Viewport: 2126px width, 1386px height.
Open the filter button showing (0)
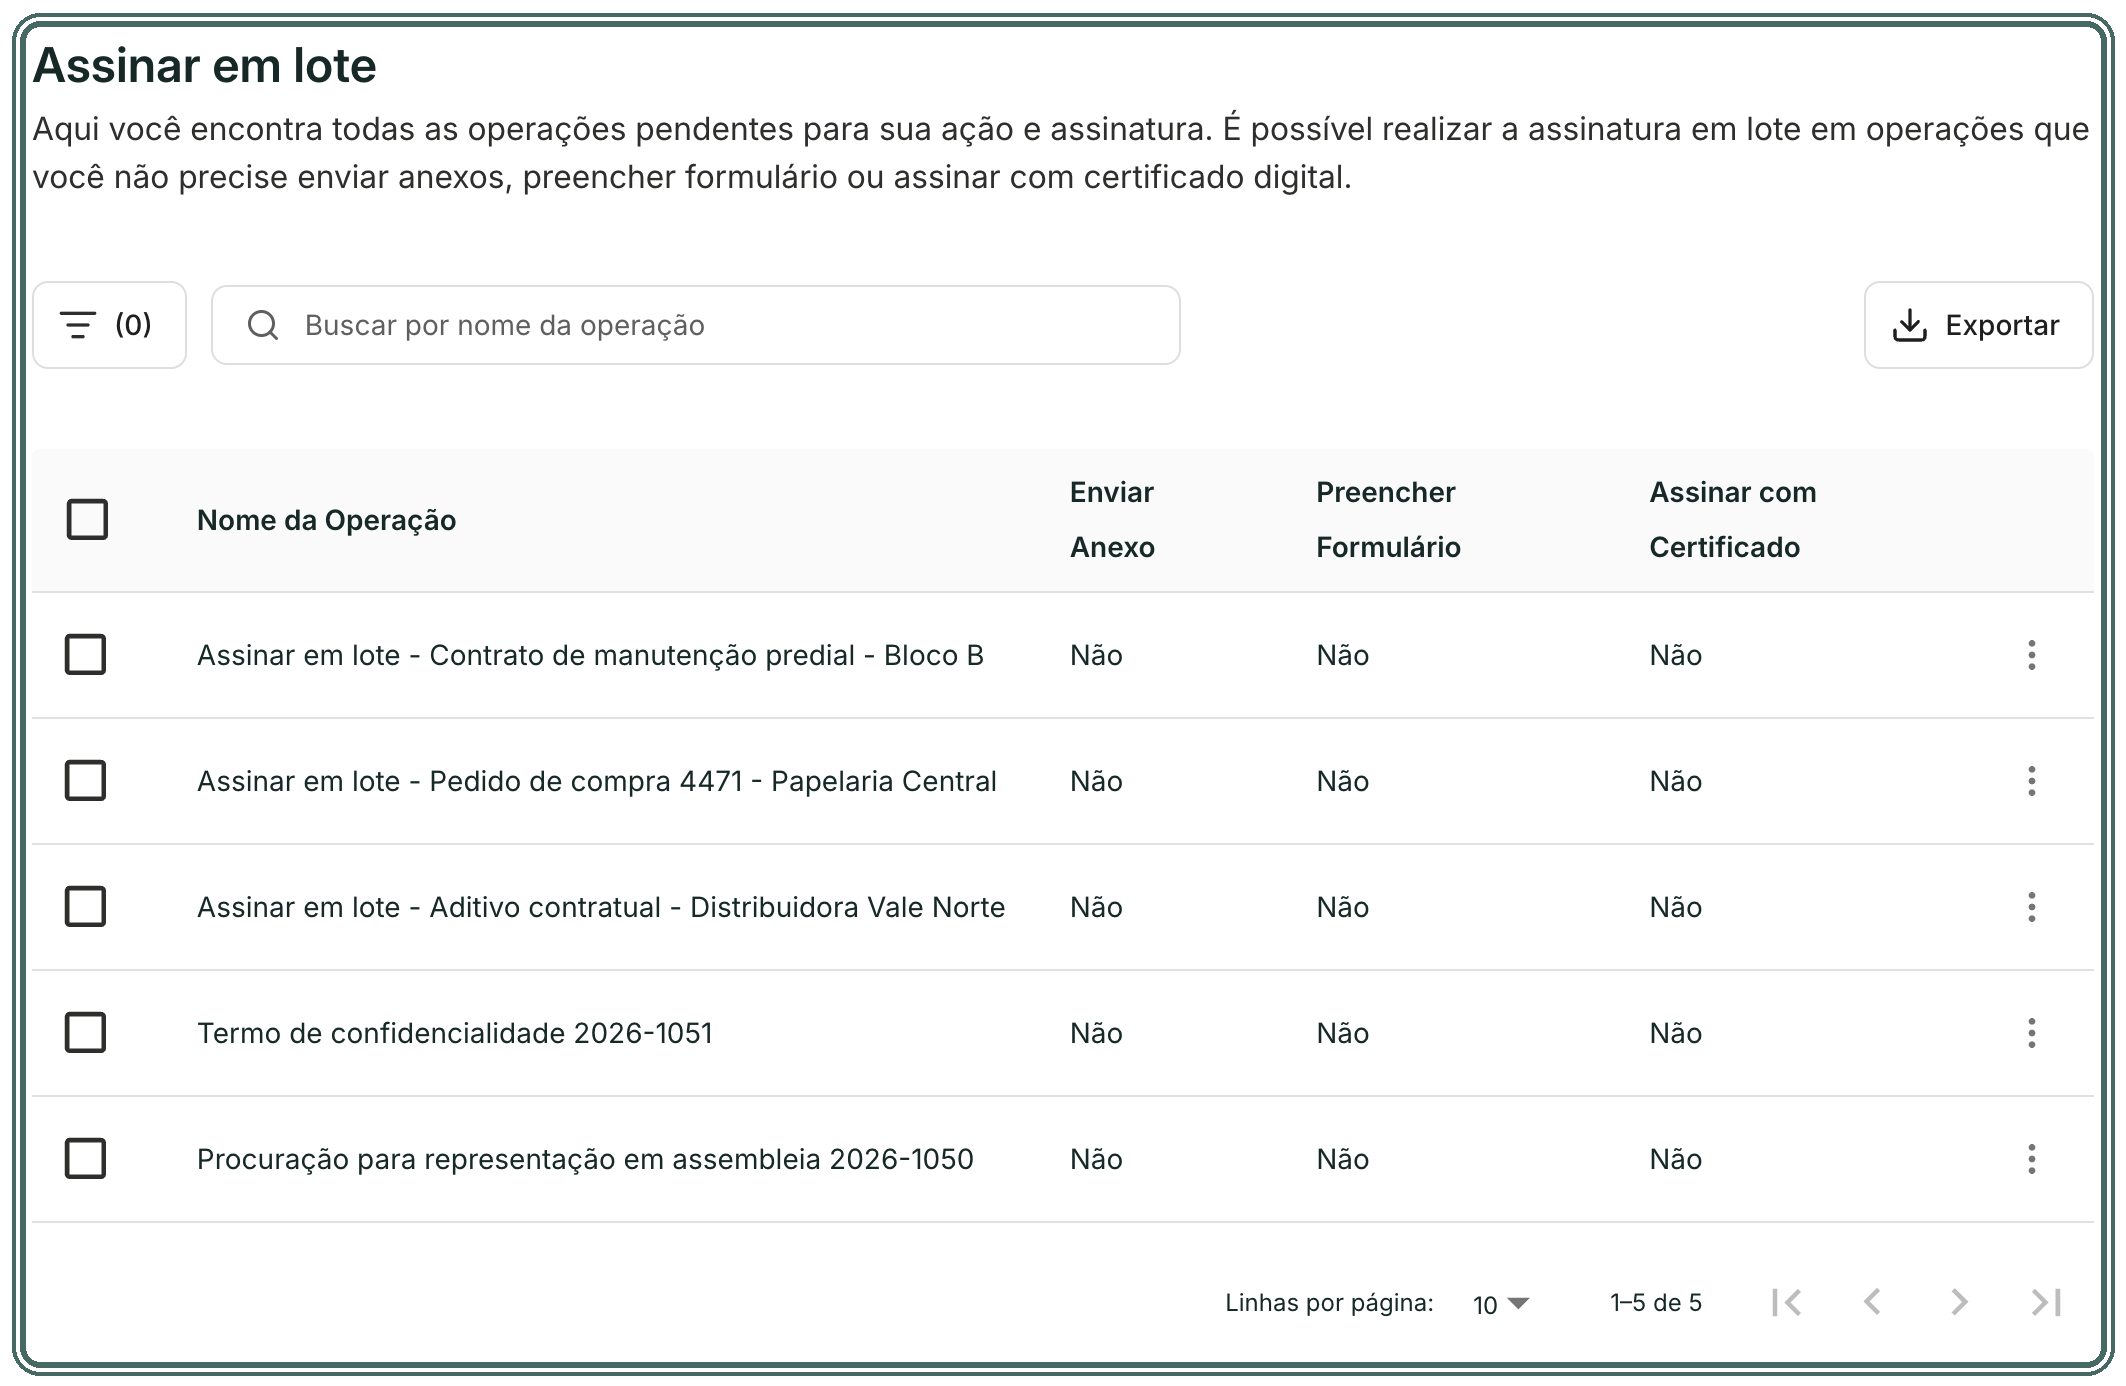point(109,325)
